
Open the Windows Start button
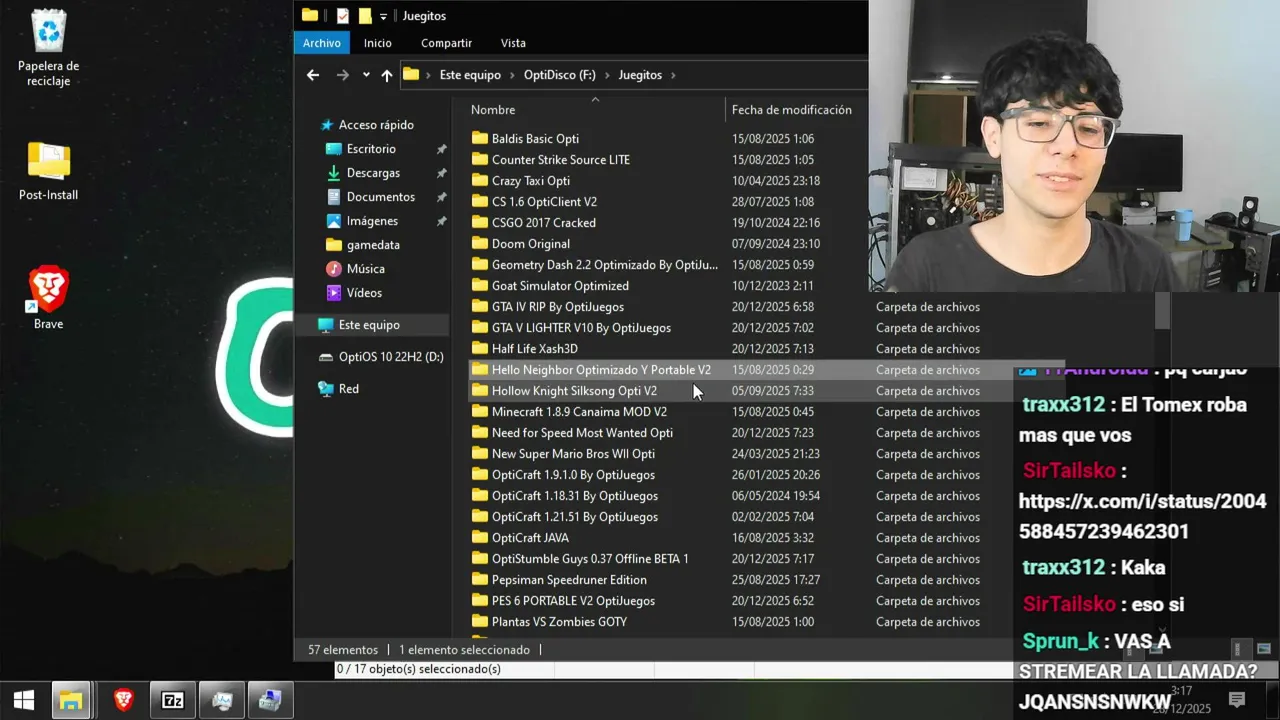[x=24, y=701]
